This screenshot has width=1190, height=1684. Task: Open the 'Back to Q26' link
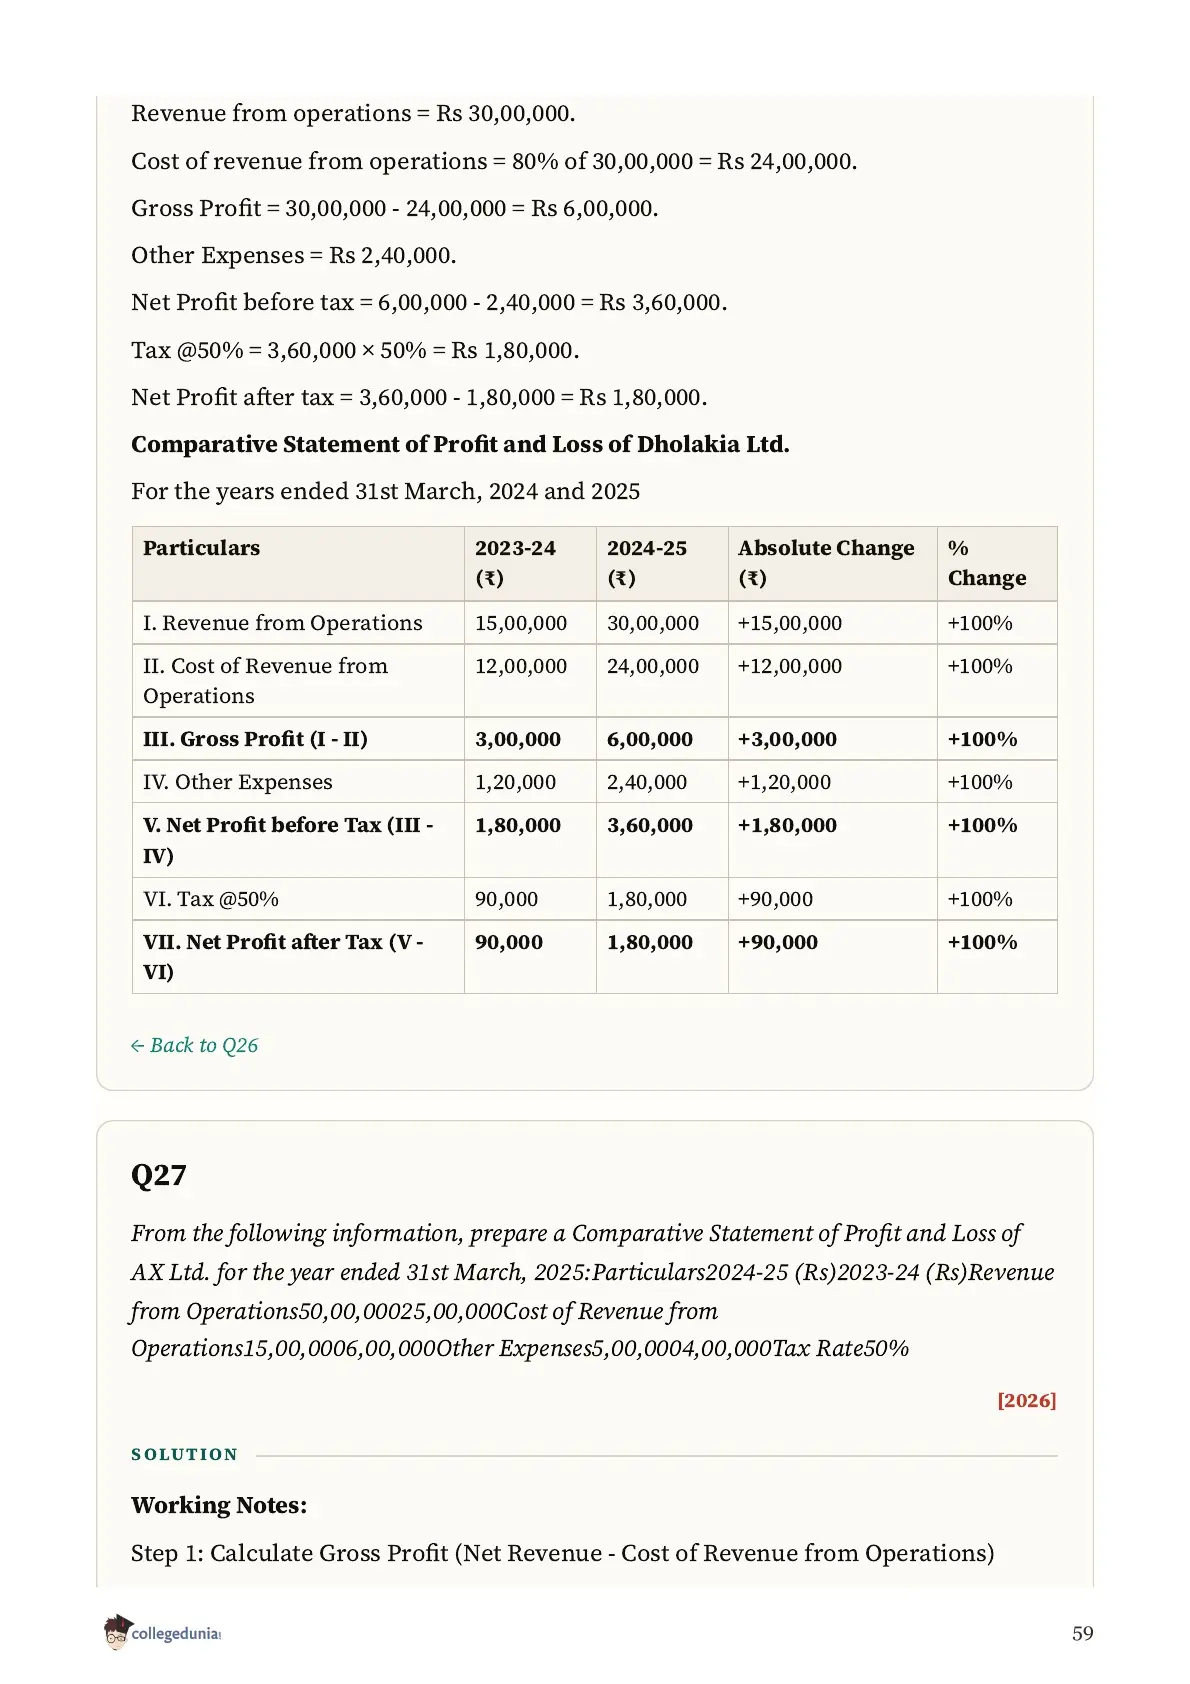[x=195, y=1045]
